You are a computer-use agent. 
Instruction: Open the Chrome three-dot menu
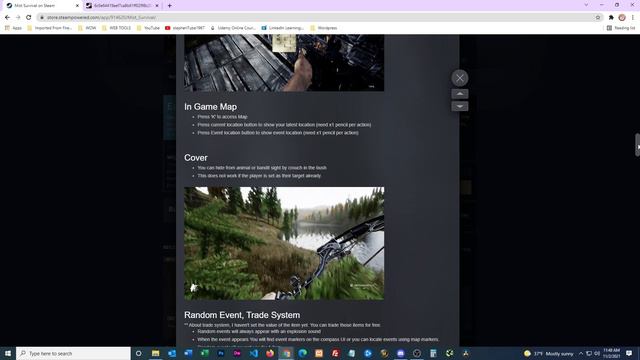pyautogui.click(x=633, y=18)
